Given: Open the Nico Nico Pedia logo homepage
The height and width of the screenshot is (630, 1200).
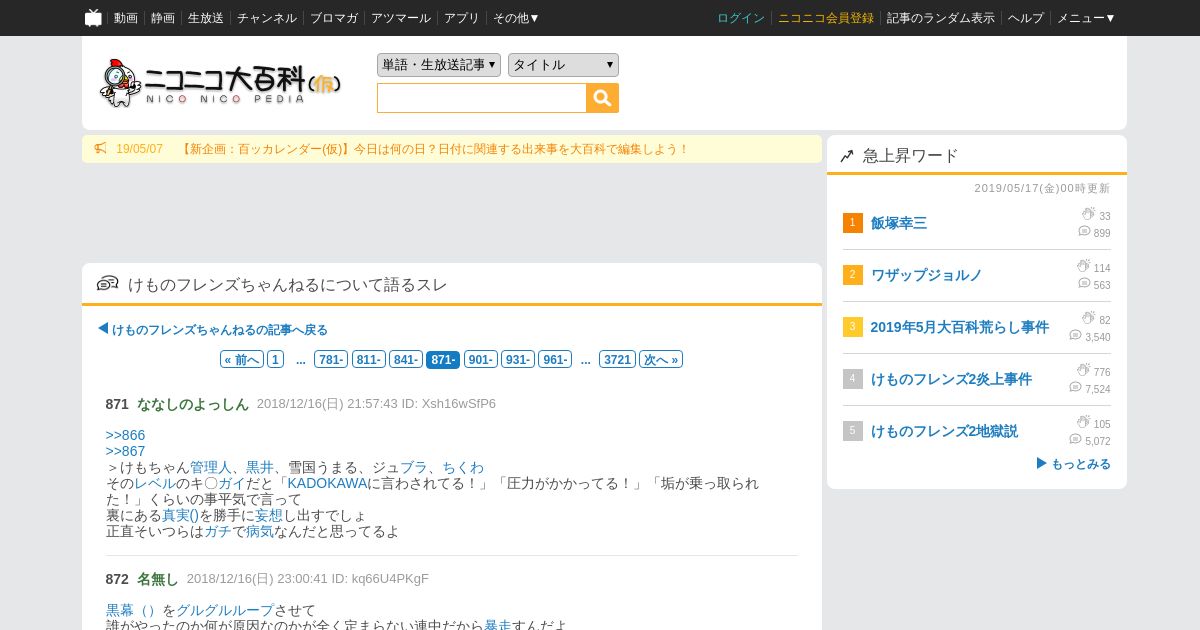Looking at the screenshot, I should point(220,83).
